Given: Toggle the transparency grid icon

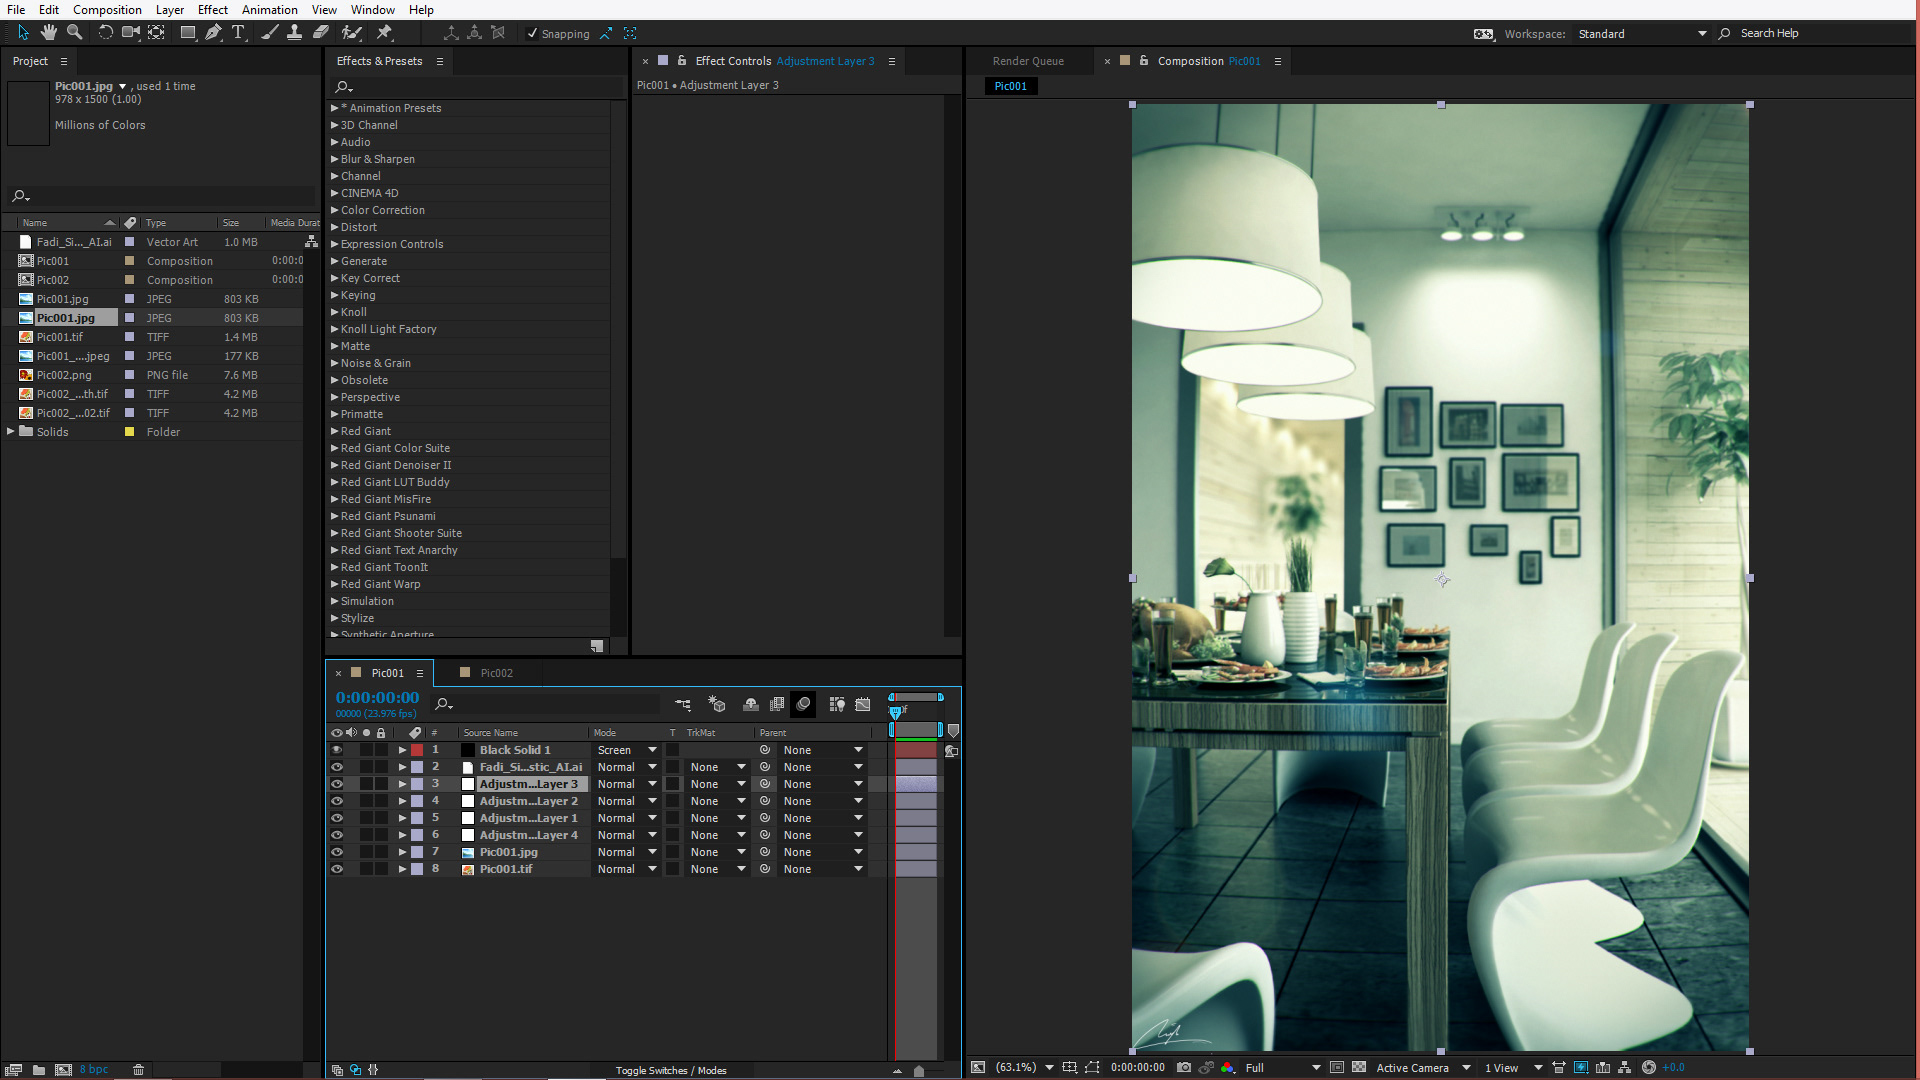Looking at the screenshot, I should pyautogui.click(x=1359, y=1068).
